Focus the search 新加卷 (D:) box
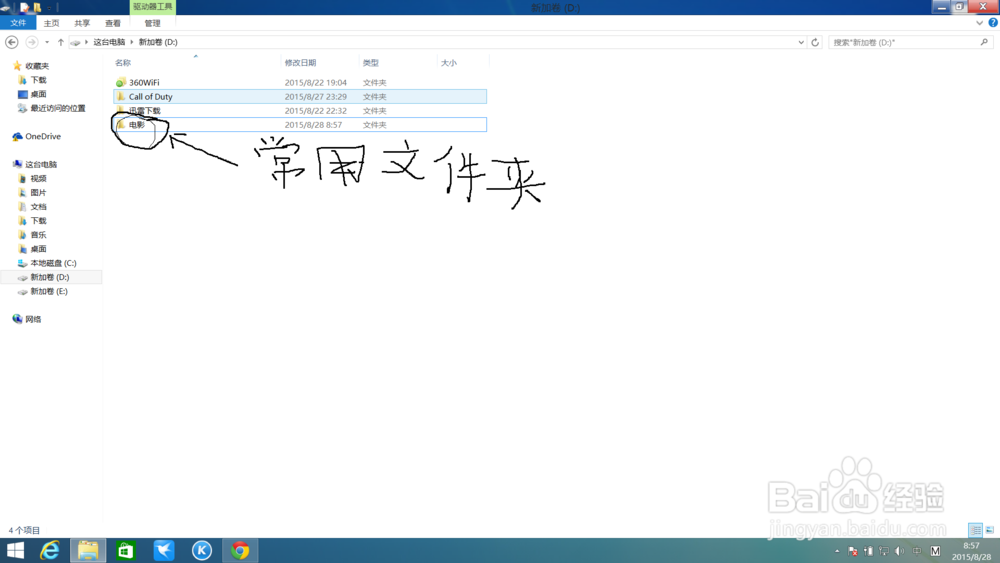The image size is (1000, 563). click(x=911, y=42)
